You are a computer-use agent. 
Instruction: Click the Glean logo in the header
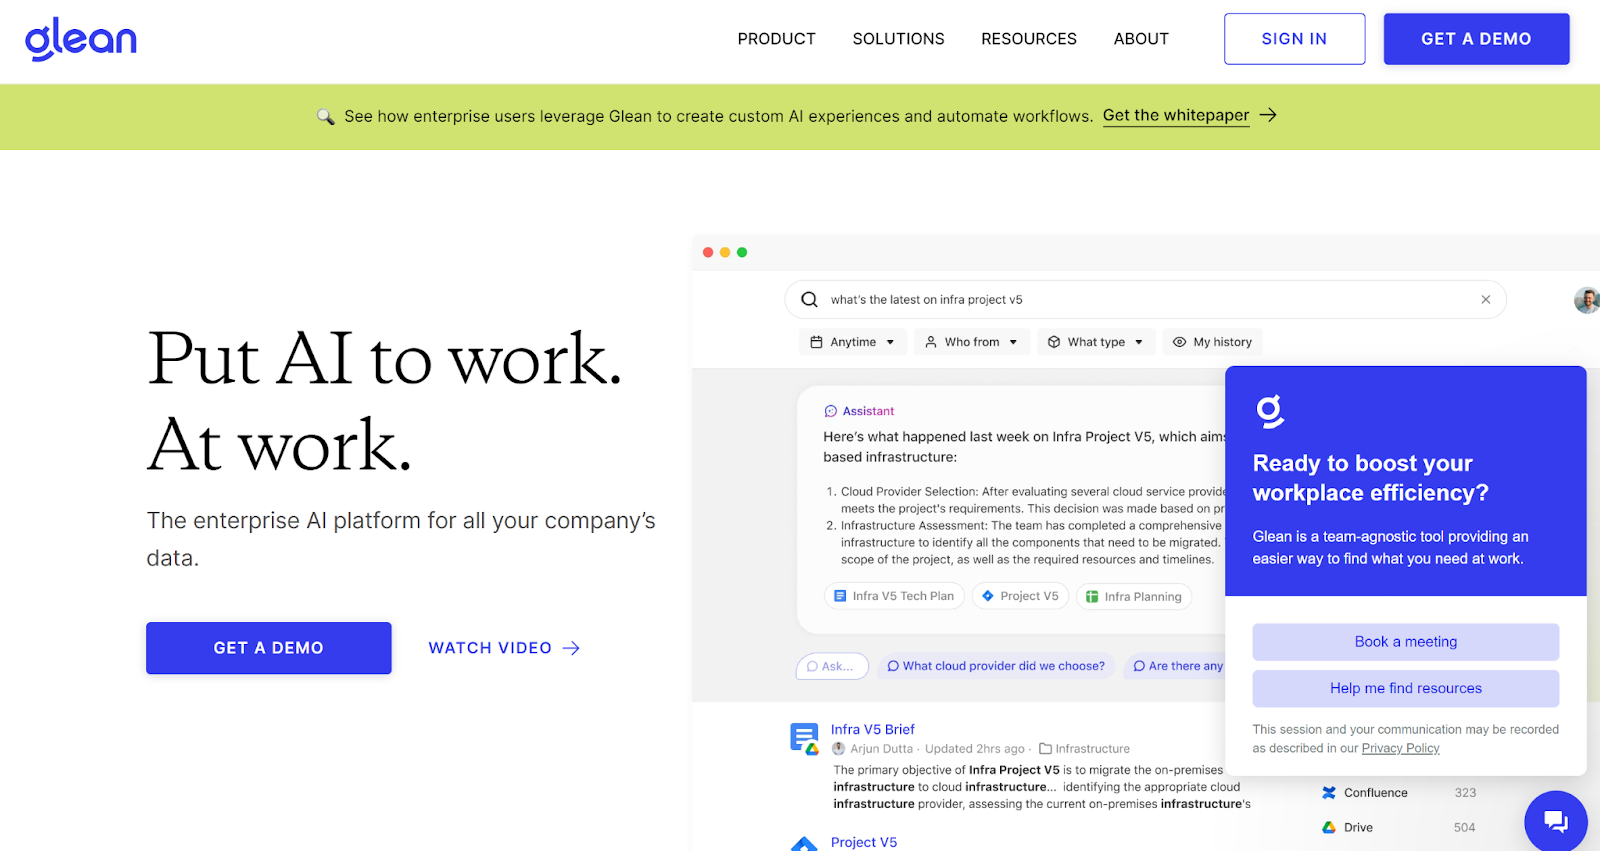(x=81, y=39)
